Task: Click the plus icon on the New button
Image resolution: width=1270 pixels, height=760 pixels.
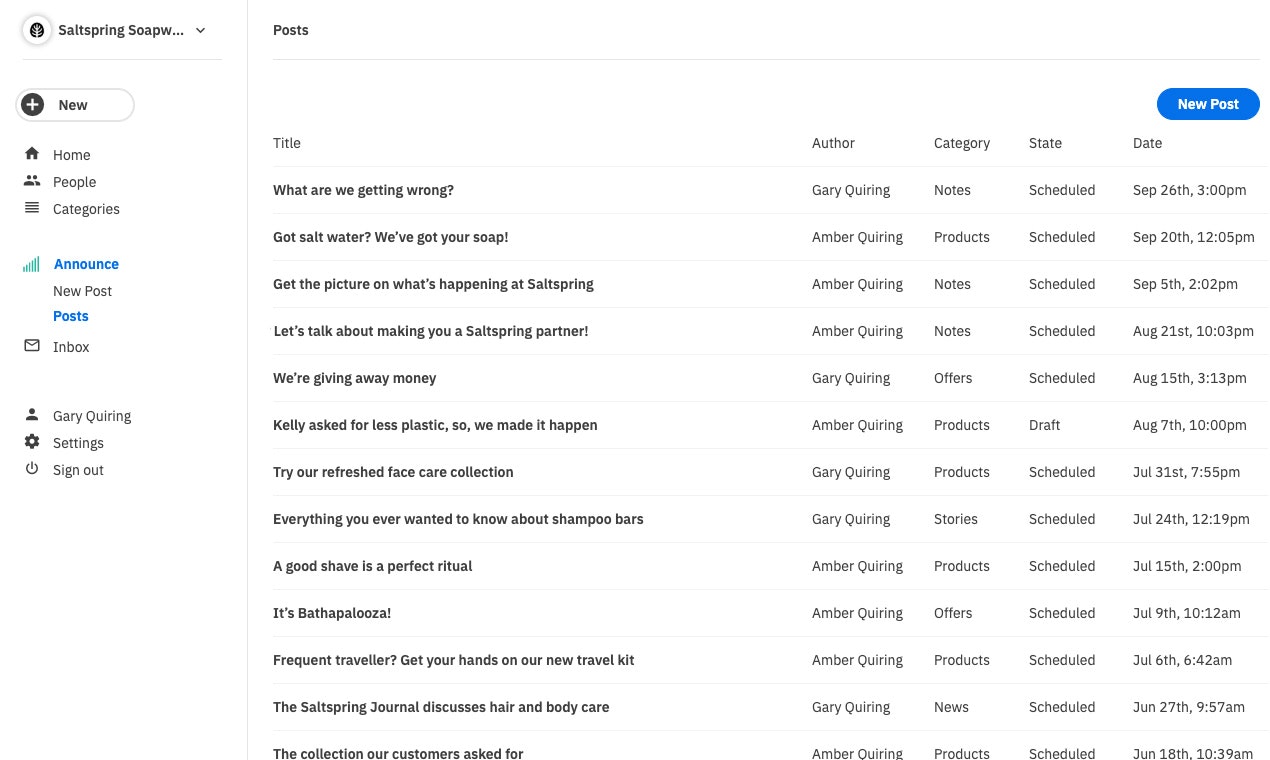Action: (33, 104)
